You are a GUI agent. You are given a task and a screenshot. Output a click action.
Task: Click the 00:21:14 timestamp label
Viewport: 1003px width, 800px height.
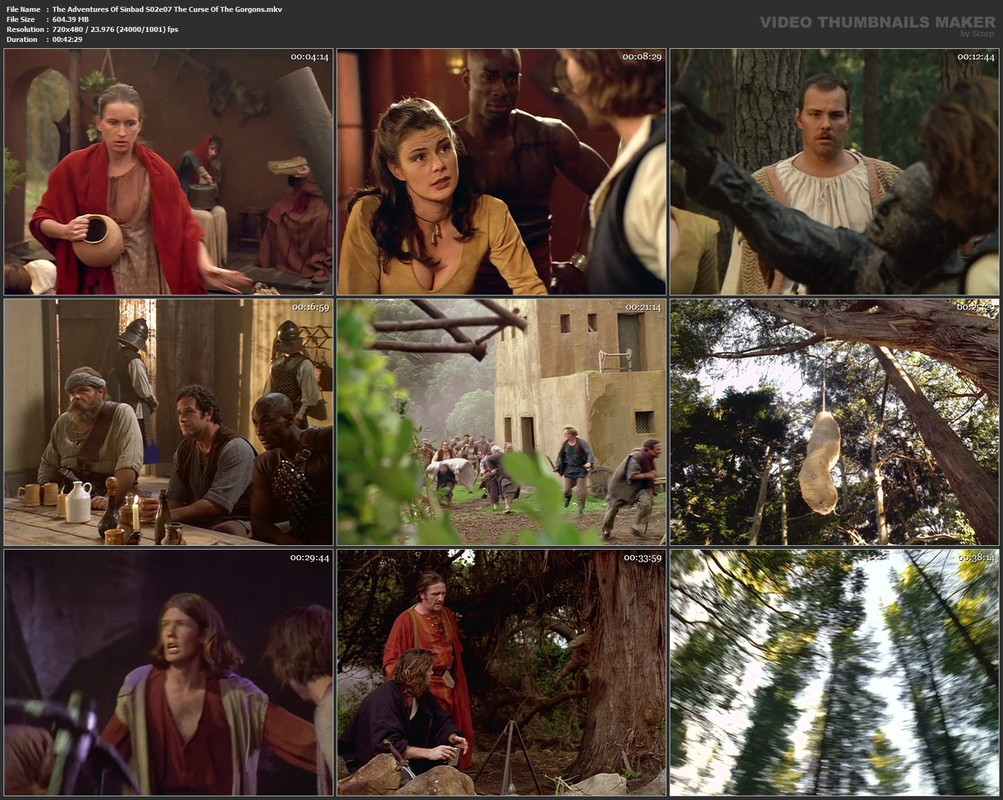[642, 308]
